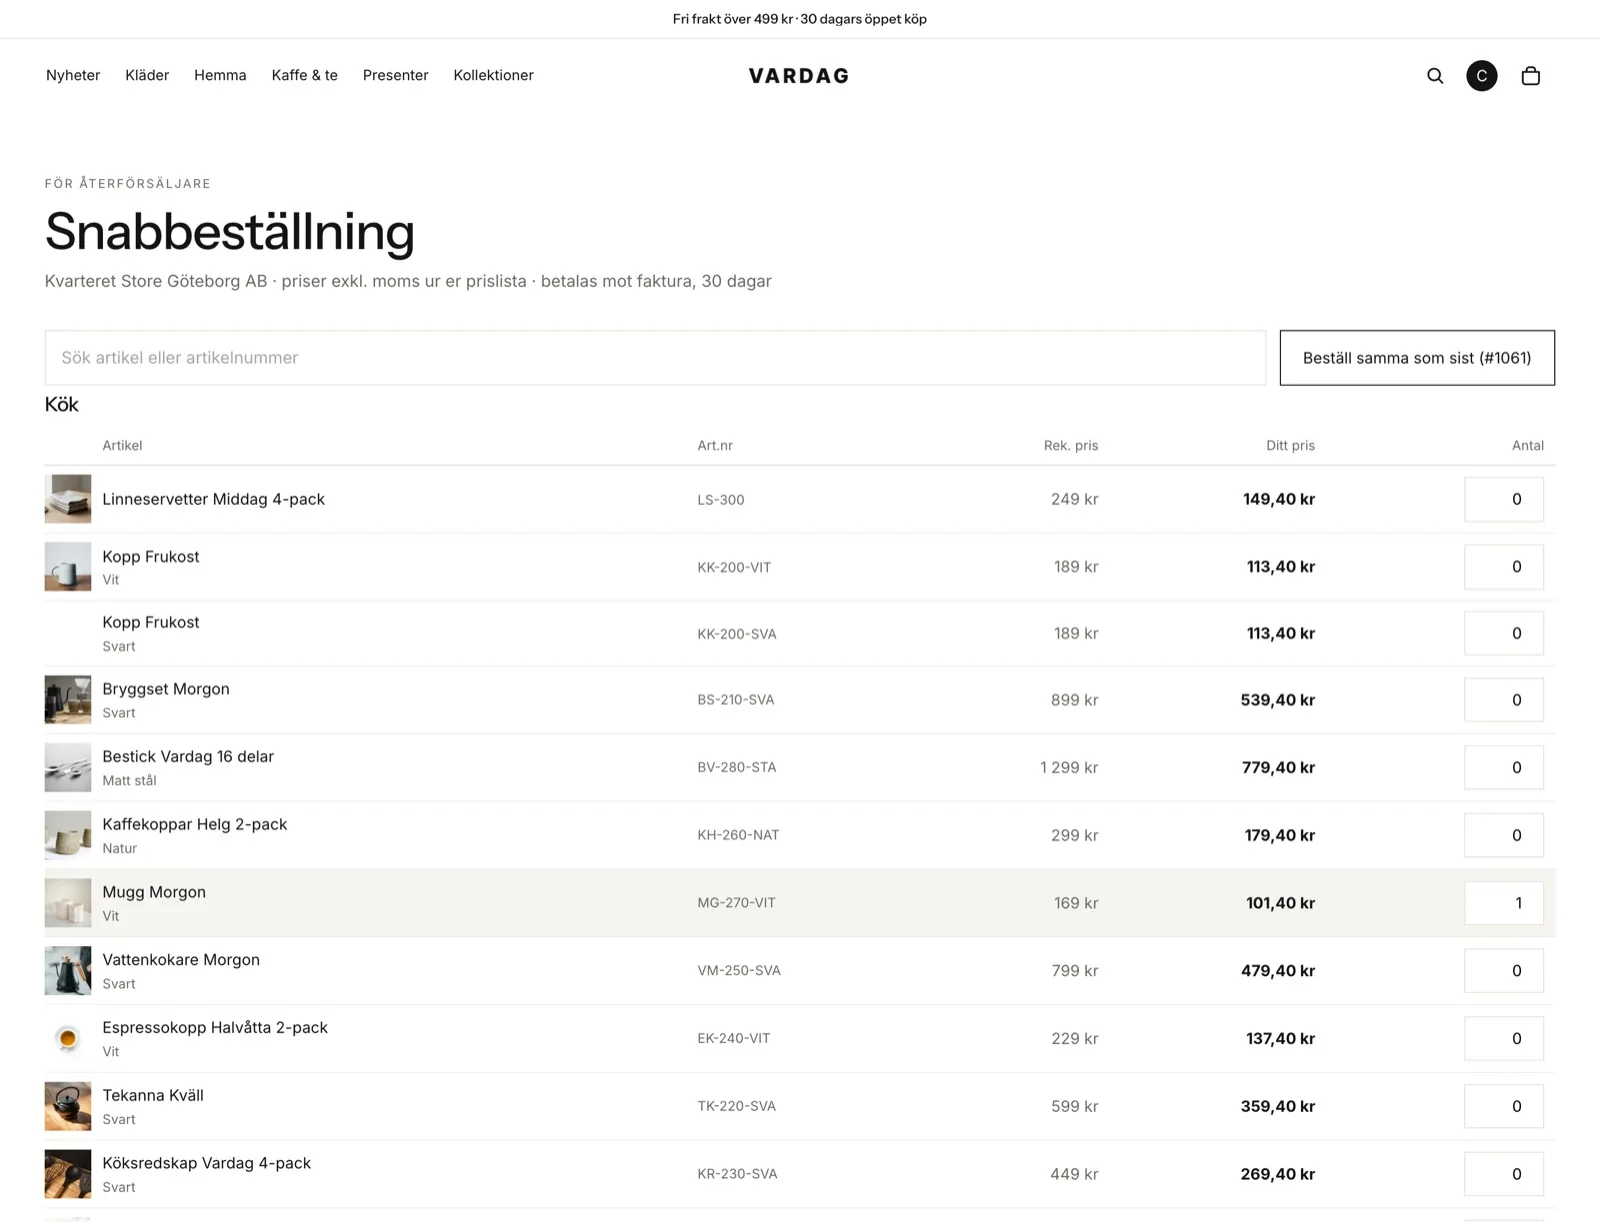This screenshot has height=1222, width=1600.
Task: Click Bestick Vardag 16 delar thumbnail
Action: [68, 768]
